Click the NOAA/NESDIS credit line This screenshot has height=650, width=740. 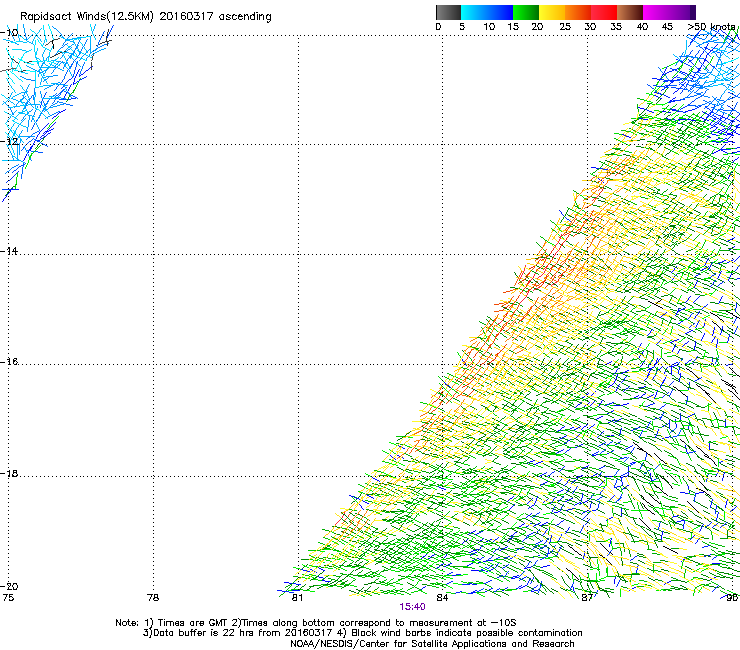click(x=432, y=644)
